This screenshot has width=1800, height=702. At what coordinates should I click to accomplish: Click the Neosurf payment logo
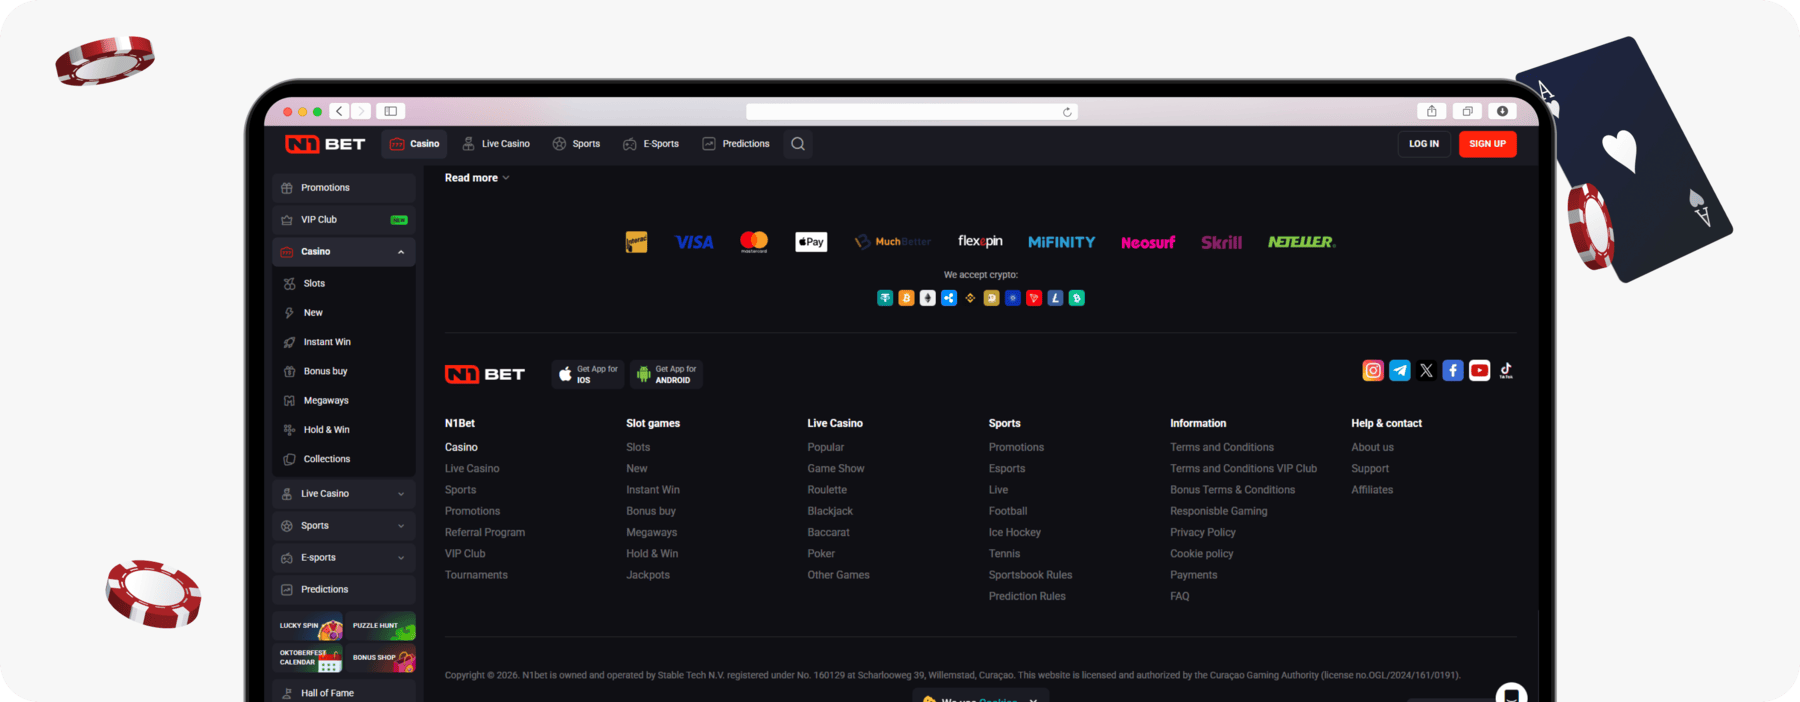click(x=1148, y=242)
